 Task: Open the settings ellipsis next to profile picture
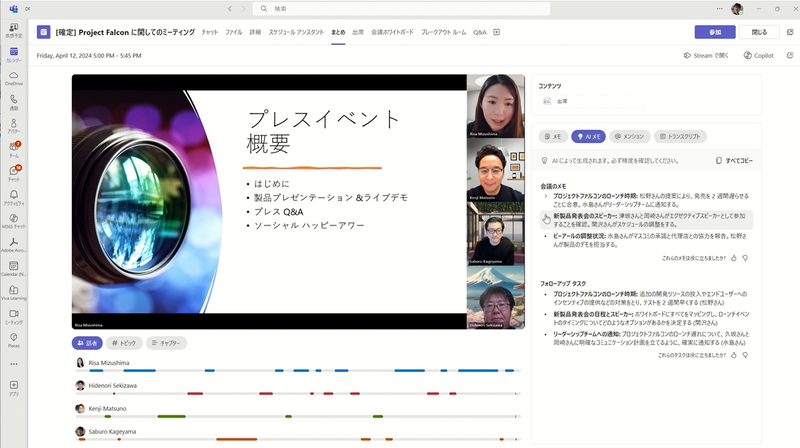tap(719, 9)
